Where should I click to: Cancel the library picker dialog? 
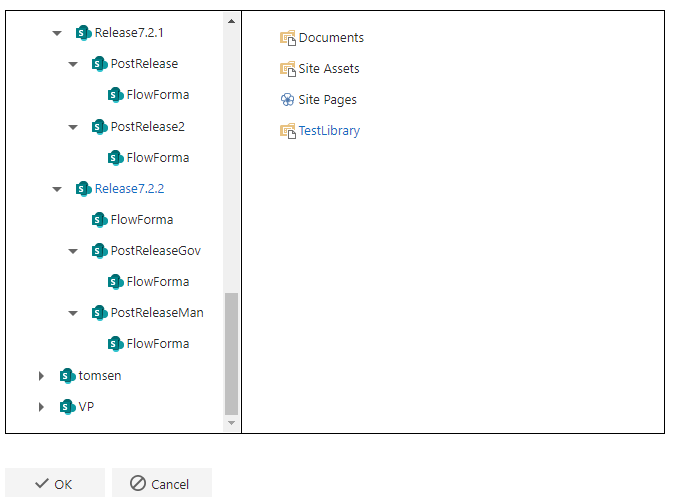click(162, 483)
